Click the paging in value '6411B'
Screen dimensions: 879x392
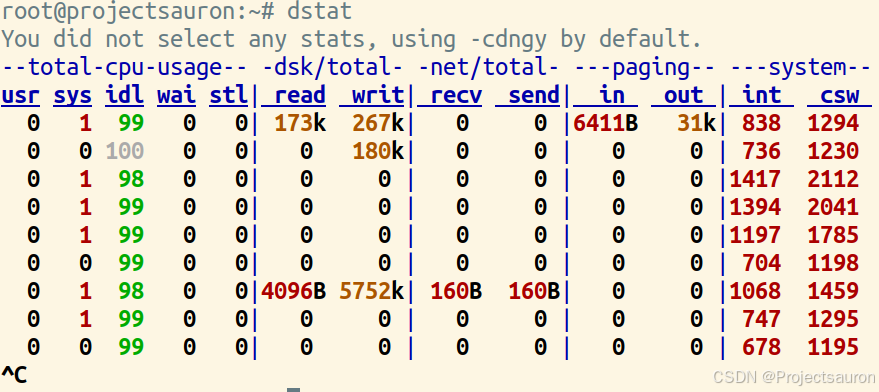click(605, 123)
